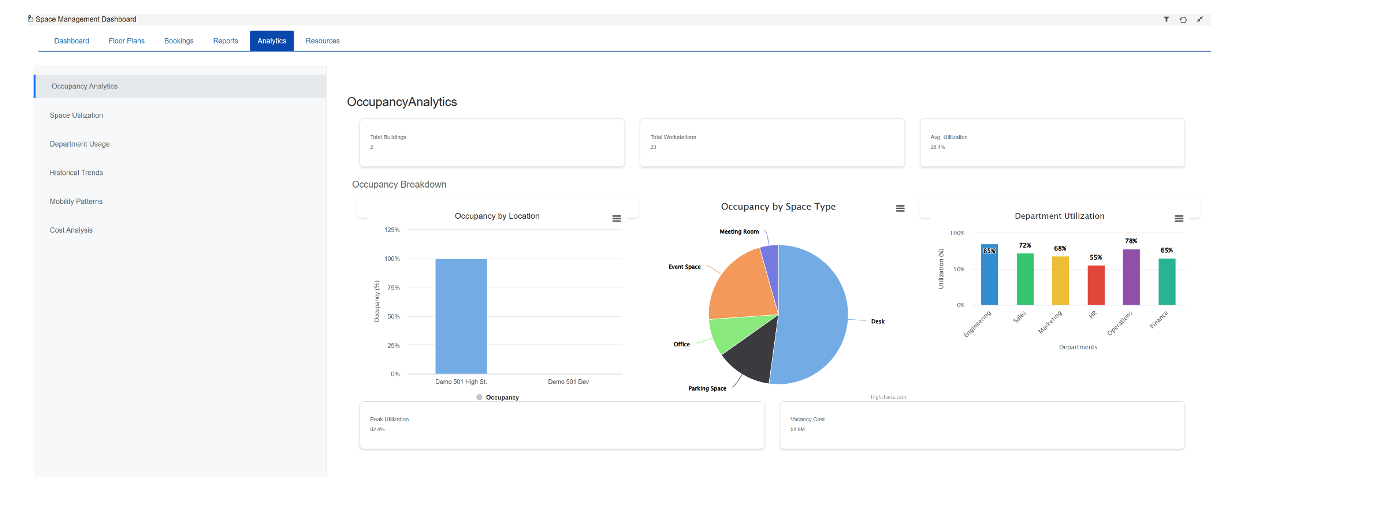Select Space Utilization in the sidebar
The height and width of the screenshot is (516, 1398).
(x=77, y=115)
